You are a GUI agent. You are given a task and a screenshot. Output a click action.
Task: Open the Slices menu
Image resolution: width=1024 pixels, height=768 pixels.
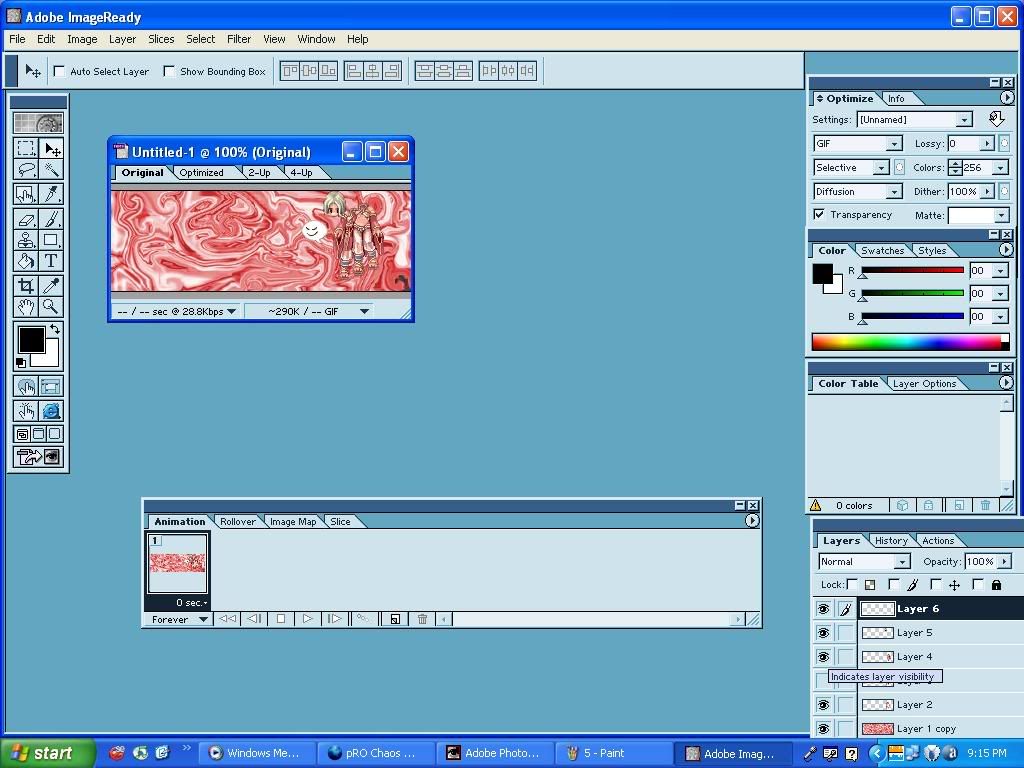click(161, 39)
